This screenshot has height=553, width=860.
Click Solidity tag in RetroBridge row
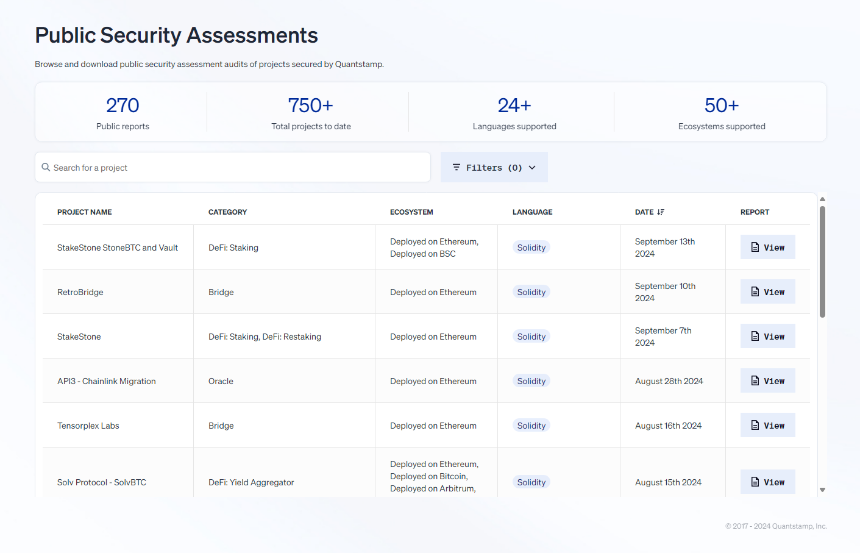tap(531, 292)
